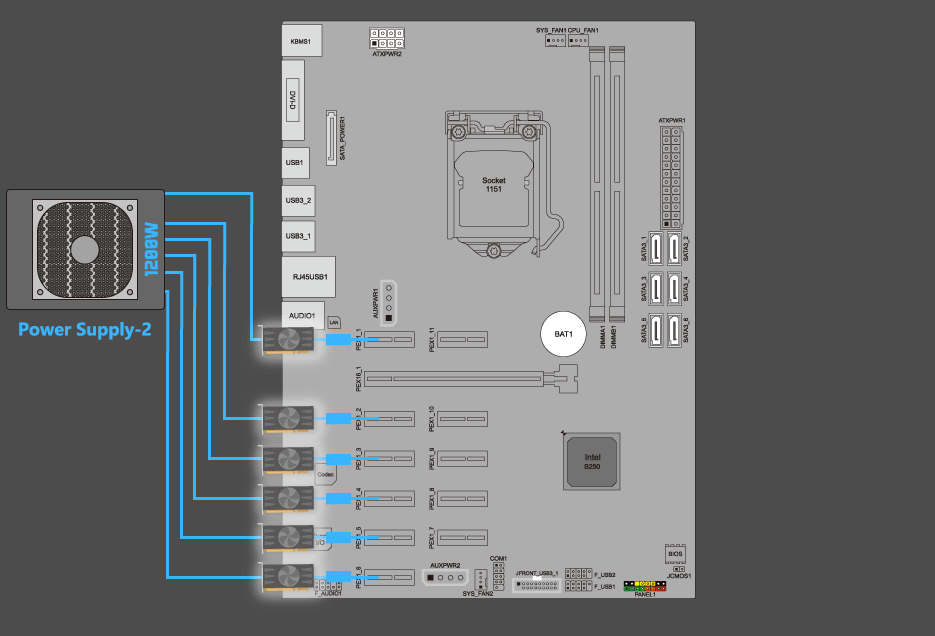Select the GPU connected to the PEX1_1 slot
This screenshot has height=636, width=935.
(x=288, y=340)
